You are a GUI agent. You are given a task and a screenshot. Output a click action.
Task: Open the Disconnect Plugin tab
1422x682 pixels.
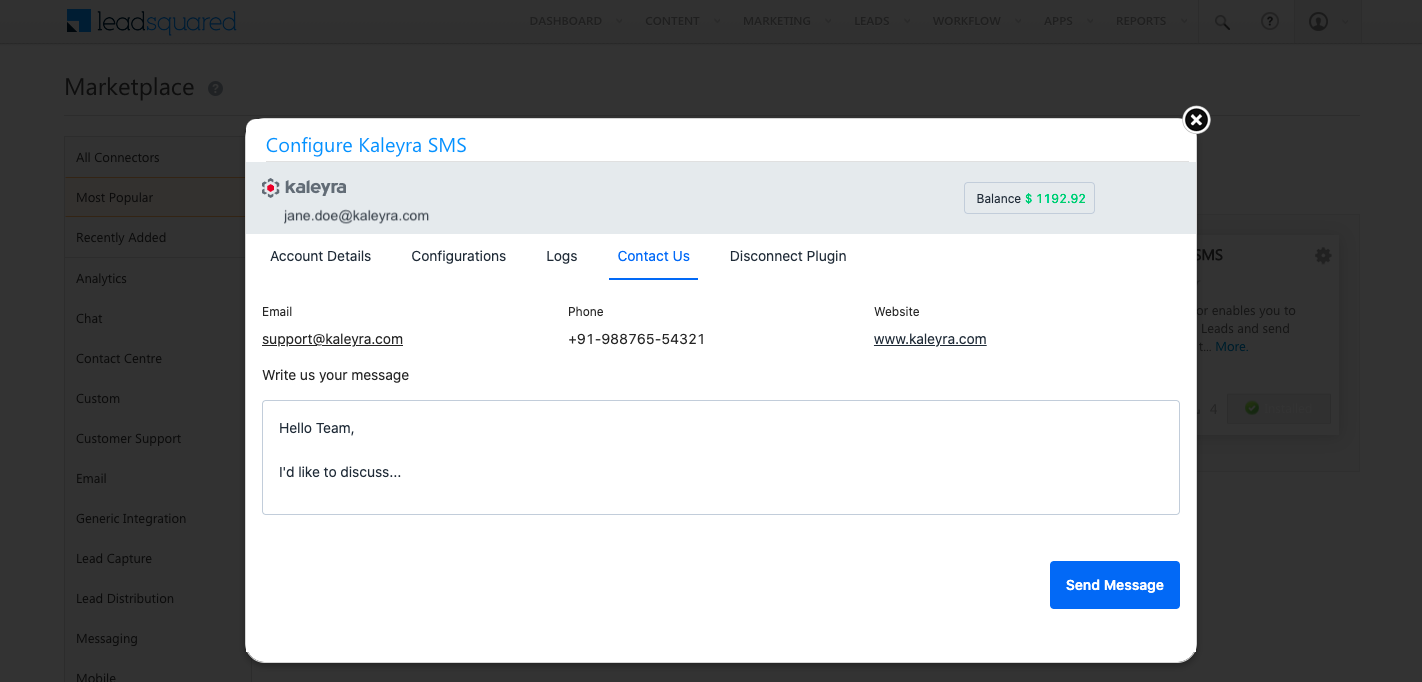click(788, 256)
